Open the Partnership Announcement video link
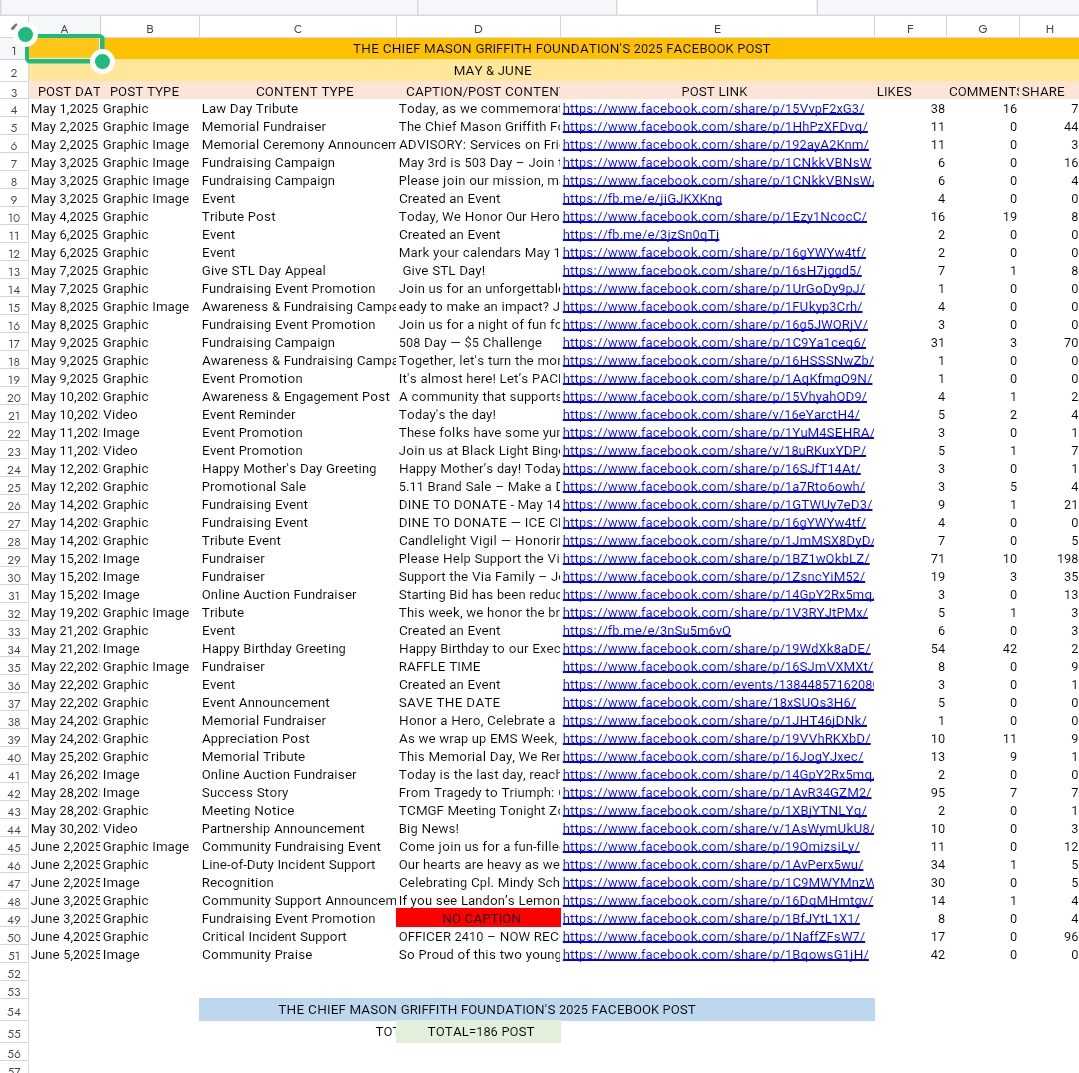 [718, 829]
